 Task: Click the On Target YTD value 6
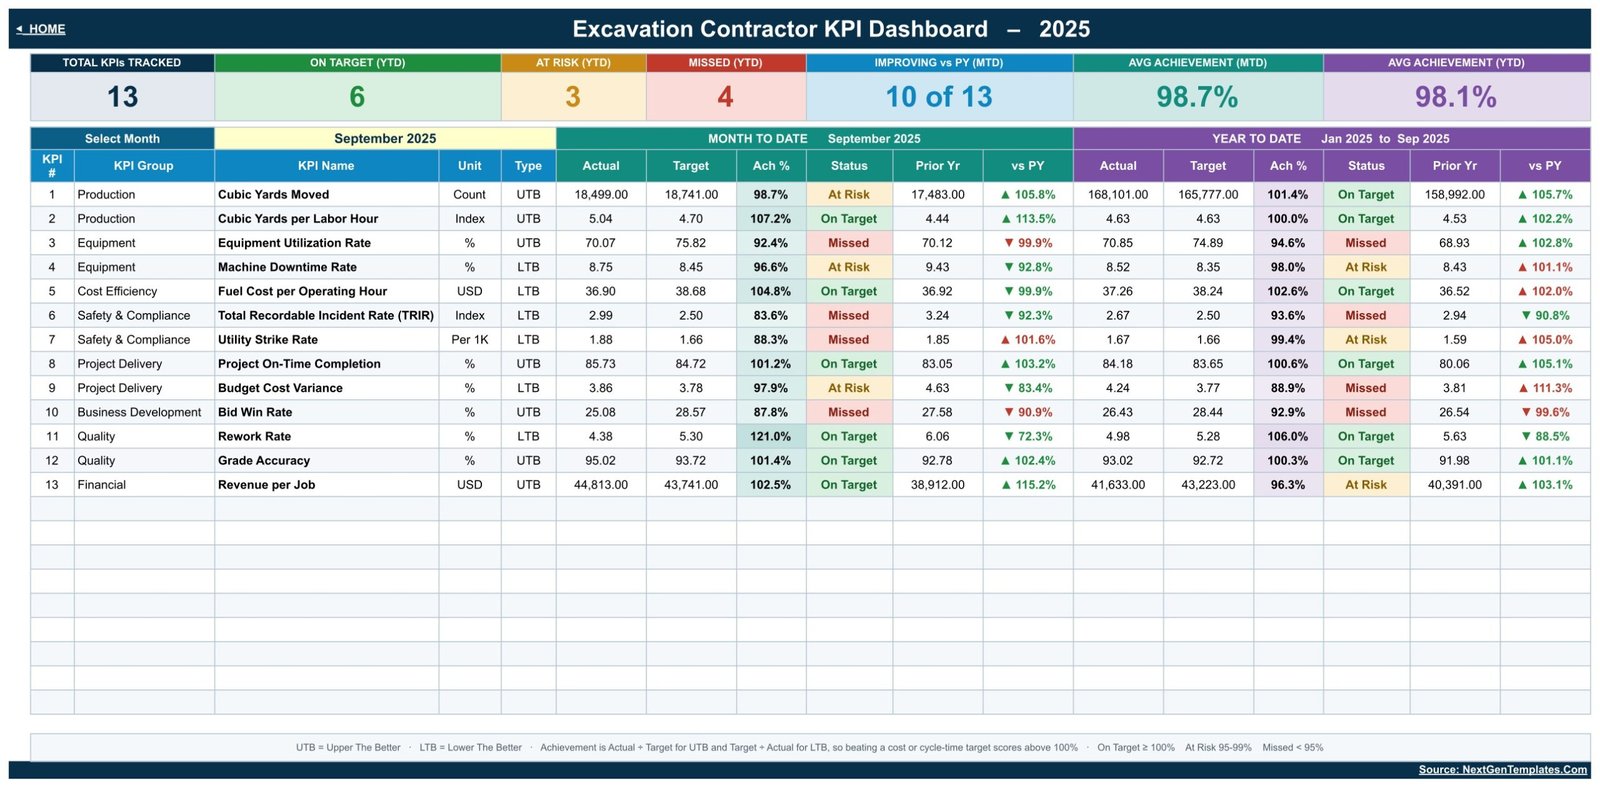pos(357,97)
